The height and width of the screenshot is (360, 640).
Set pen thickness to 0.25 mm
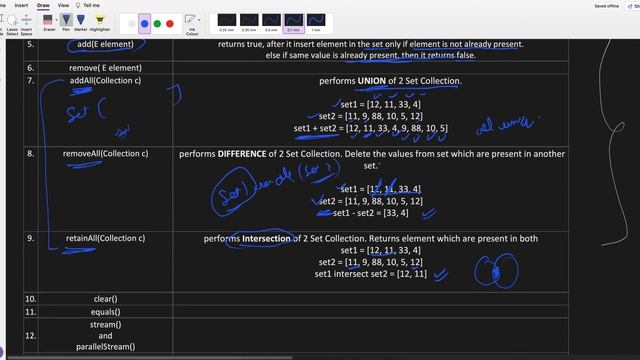(227, 23)
